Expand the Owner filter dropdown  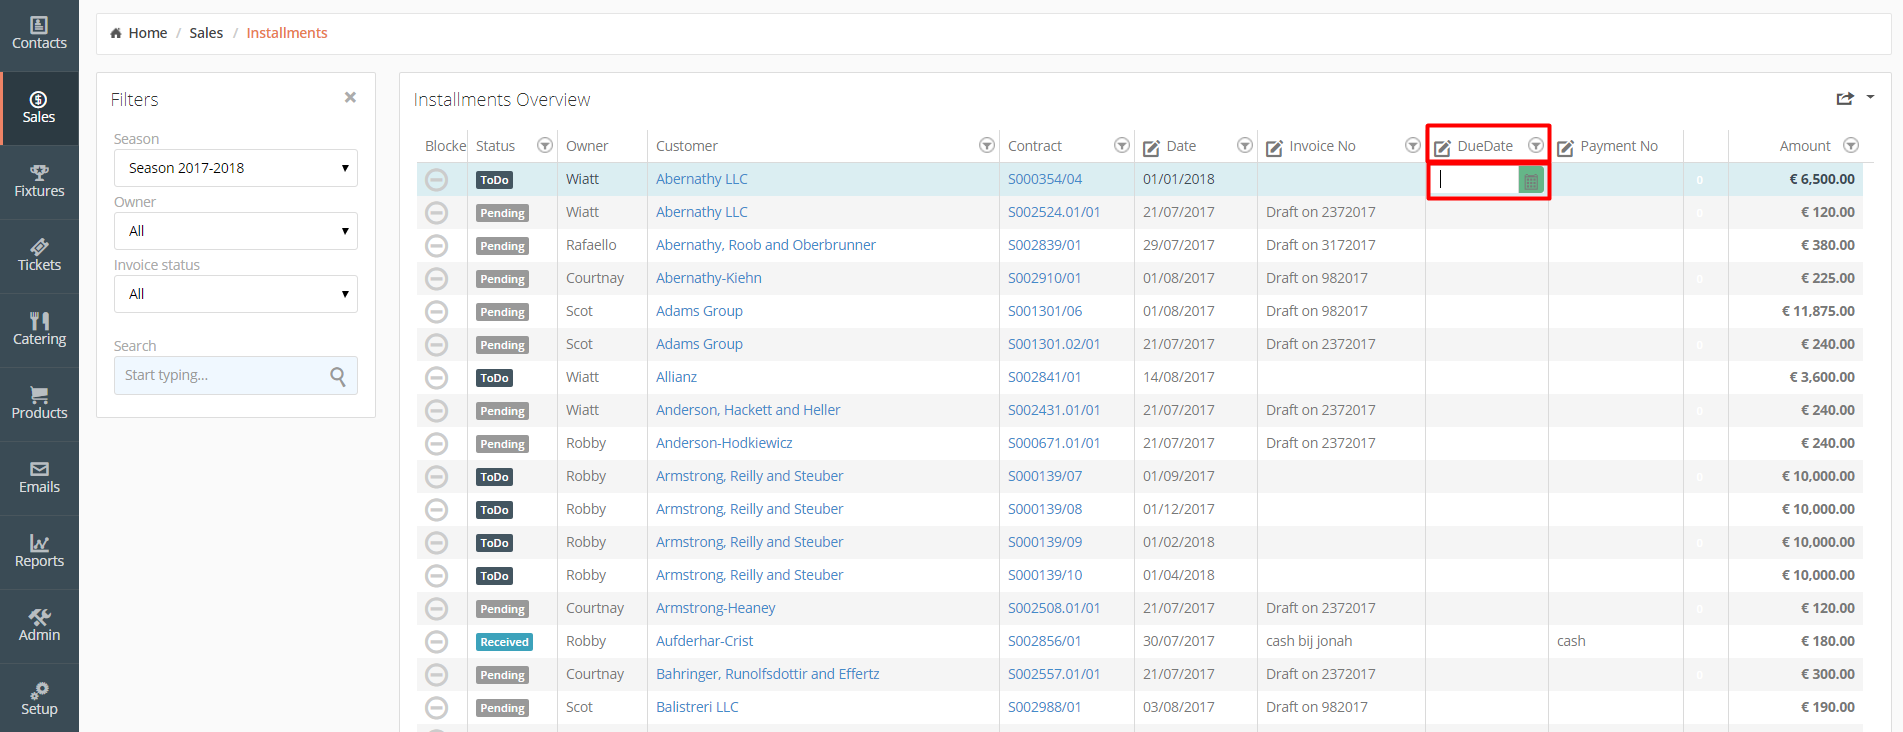[235, 231]
